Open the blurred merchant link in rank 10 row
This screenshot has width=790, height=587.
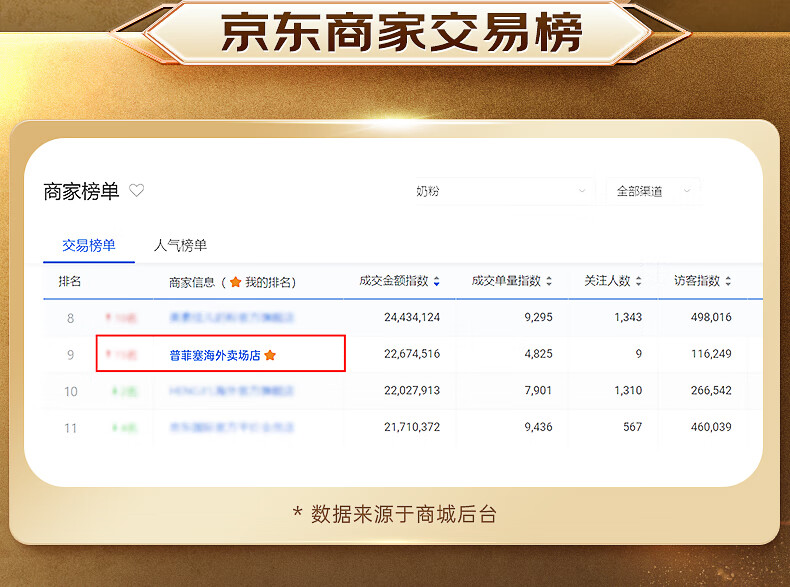(x=232, y=390)
